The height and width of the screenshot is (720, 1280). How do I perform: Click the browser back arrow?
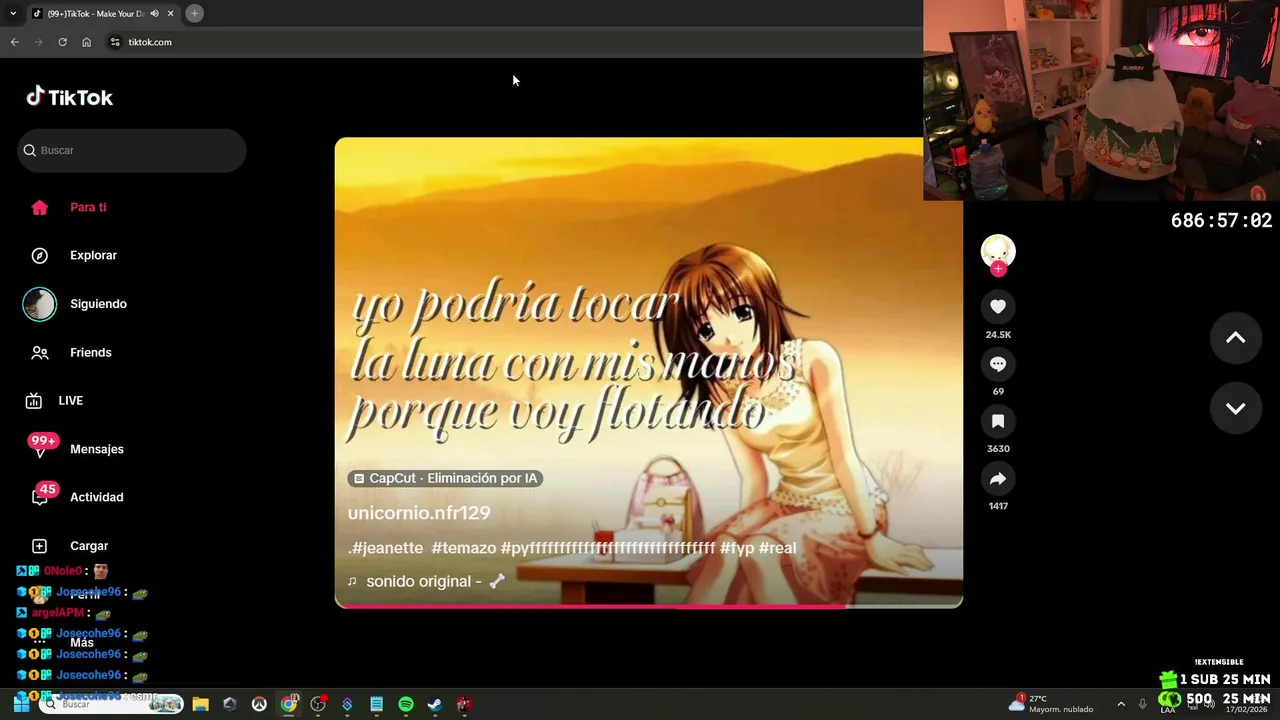click(x=14, y=42)
